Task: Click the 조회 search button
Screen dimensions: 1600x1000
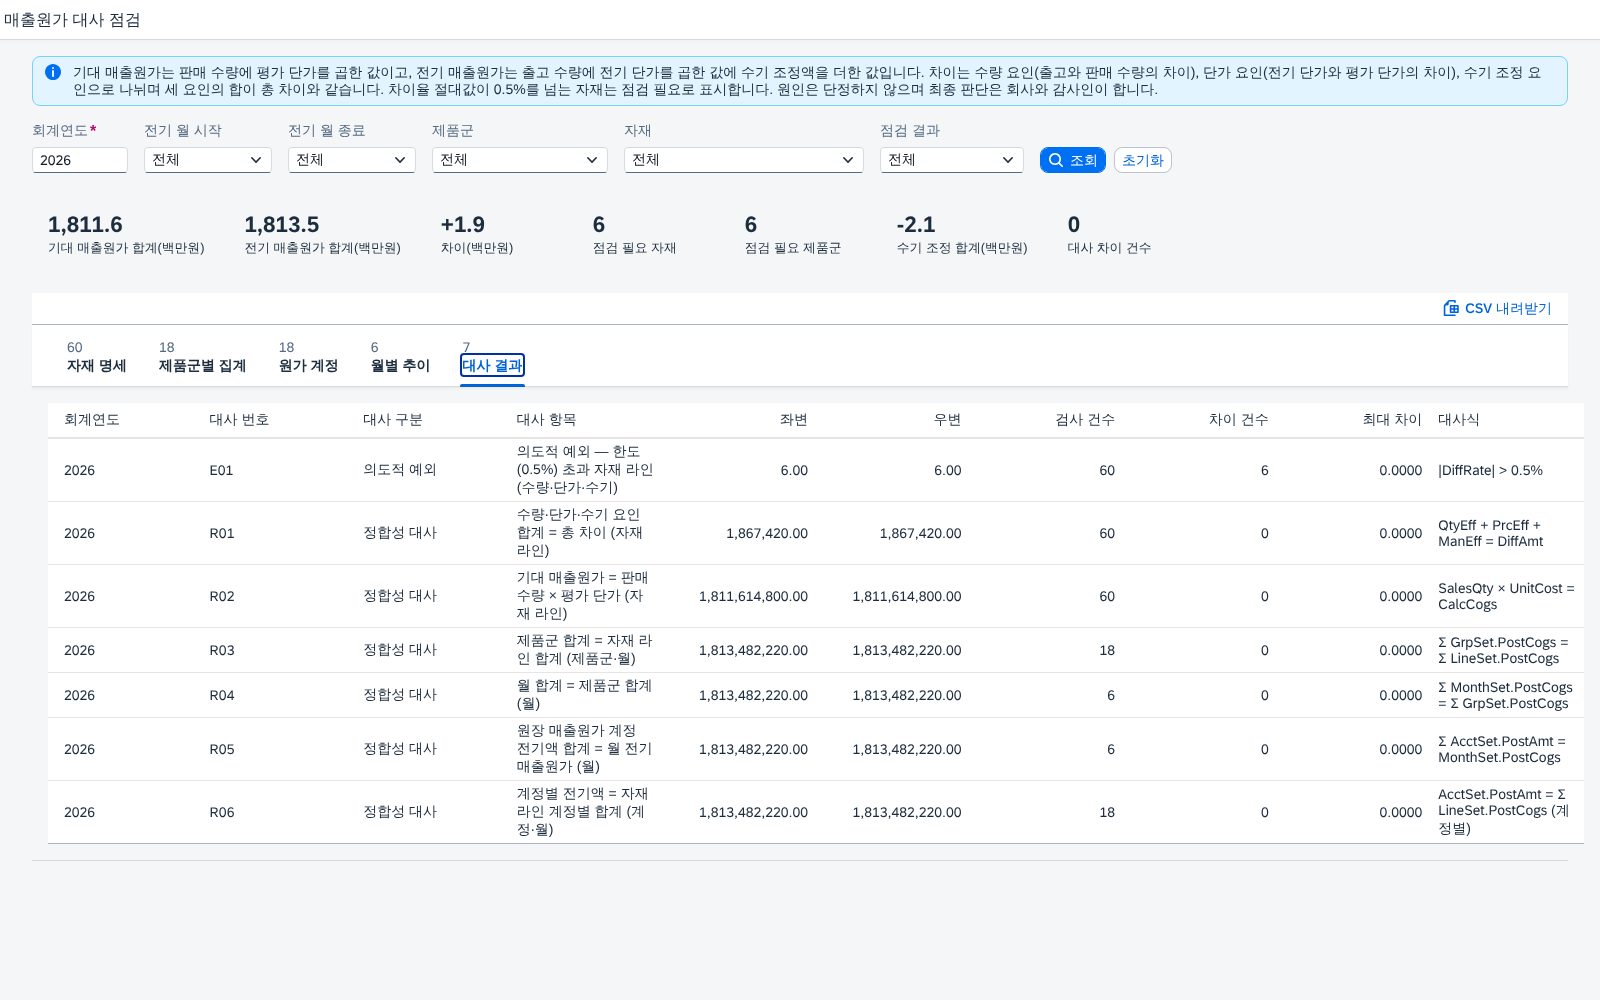Action: click(1072, 160)
